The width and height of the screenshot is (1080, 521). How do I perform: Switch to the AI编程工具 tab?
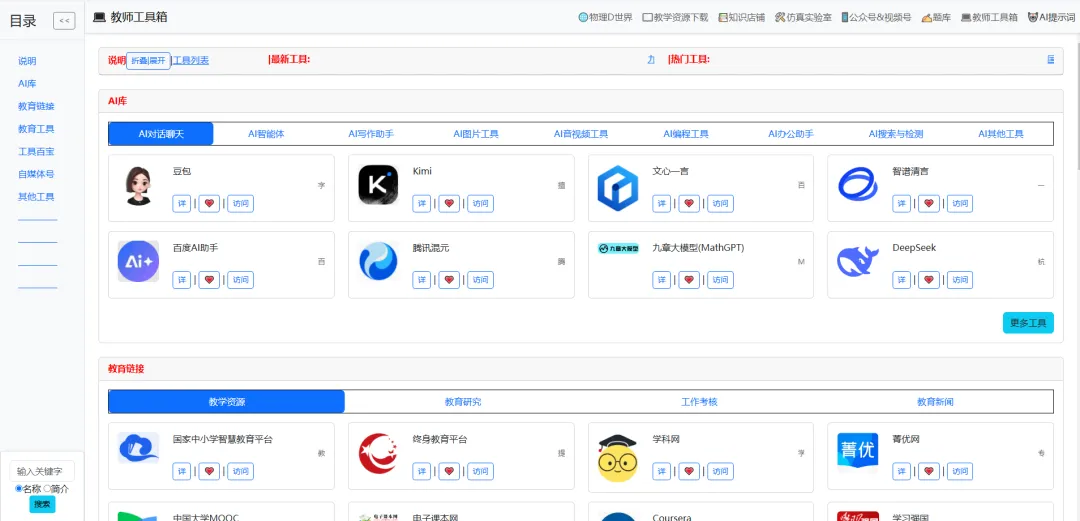click(686, 134)
